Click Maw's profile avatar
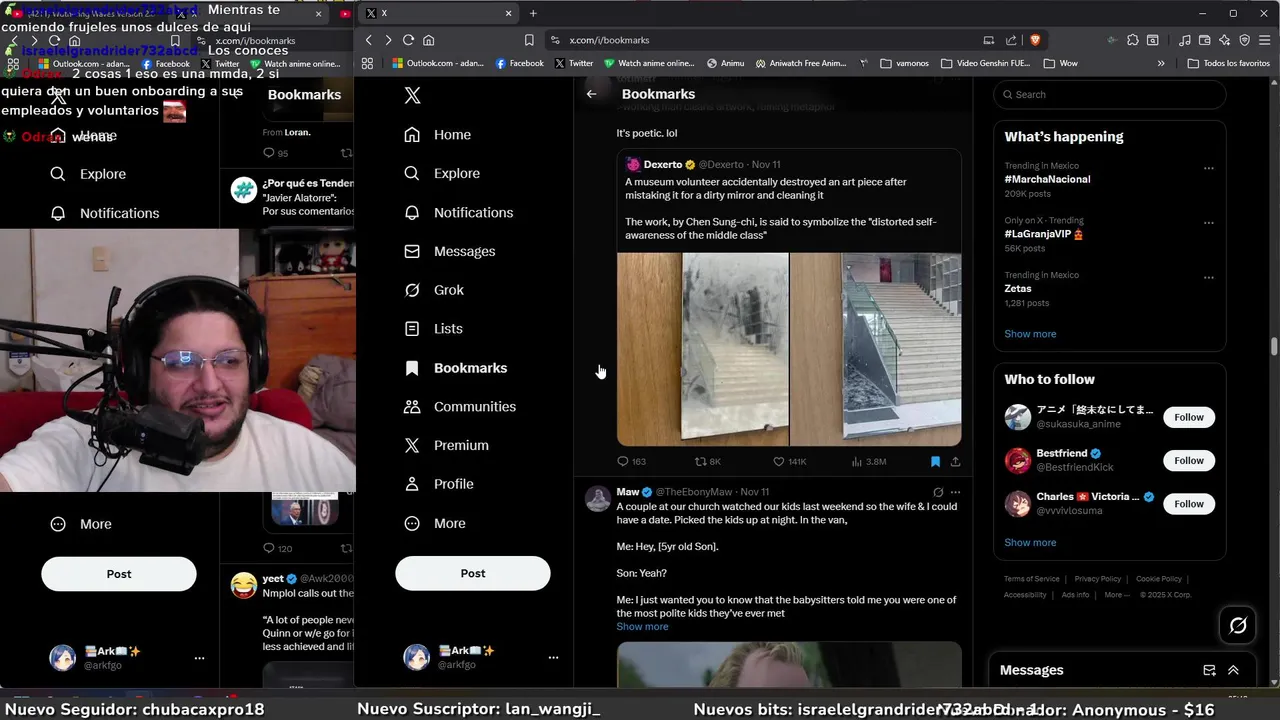 tap(598, 499)
